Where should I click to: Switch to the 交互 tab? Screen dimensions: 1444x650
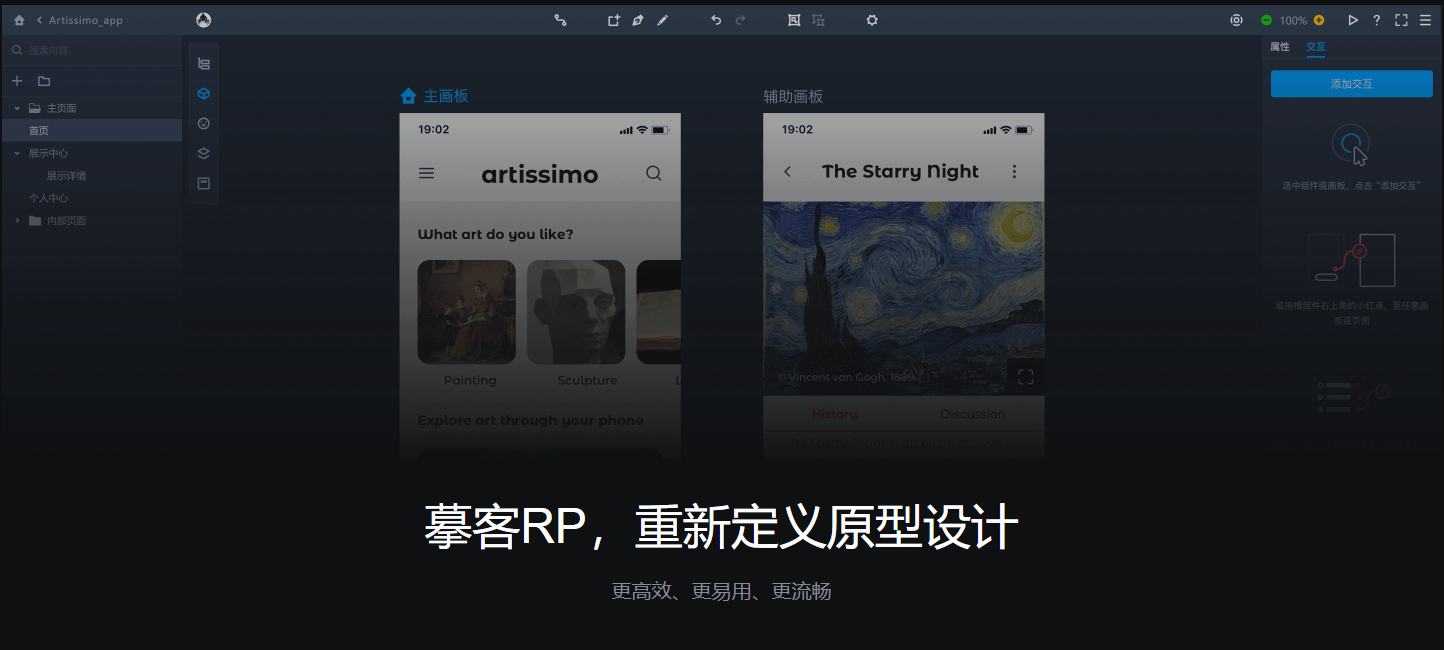[x=1316, y=47]
